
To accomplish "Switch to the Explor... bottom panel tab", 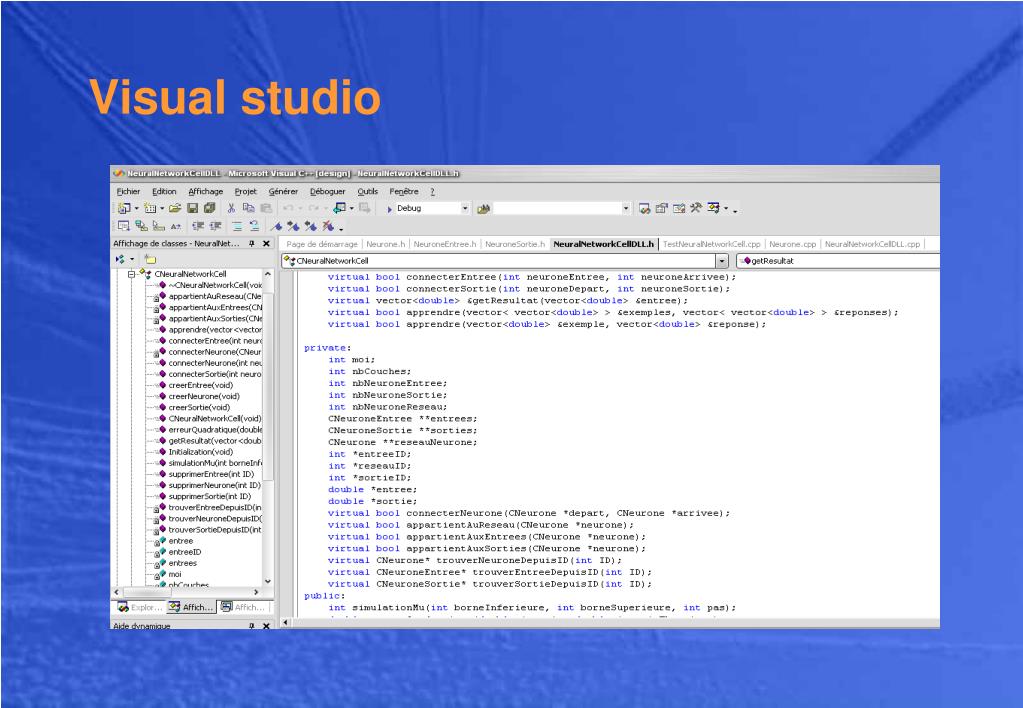I will [x=140, y=607].
